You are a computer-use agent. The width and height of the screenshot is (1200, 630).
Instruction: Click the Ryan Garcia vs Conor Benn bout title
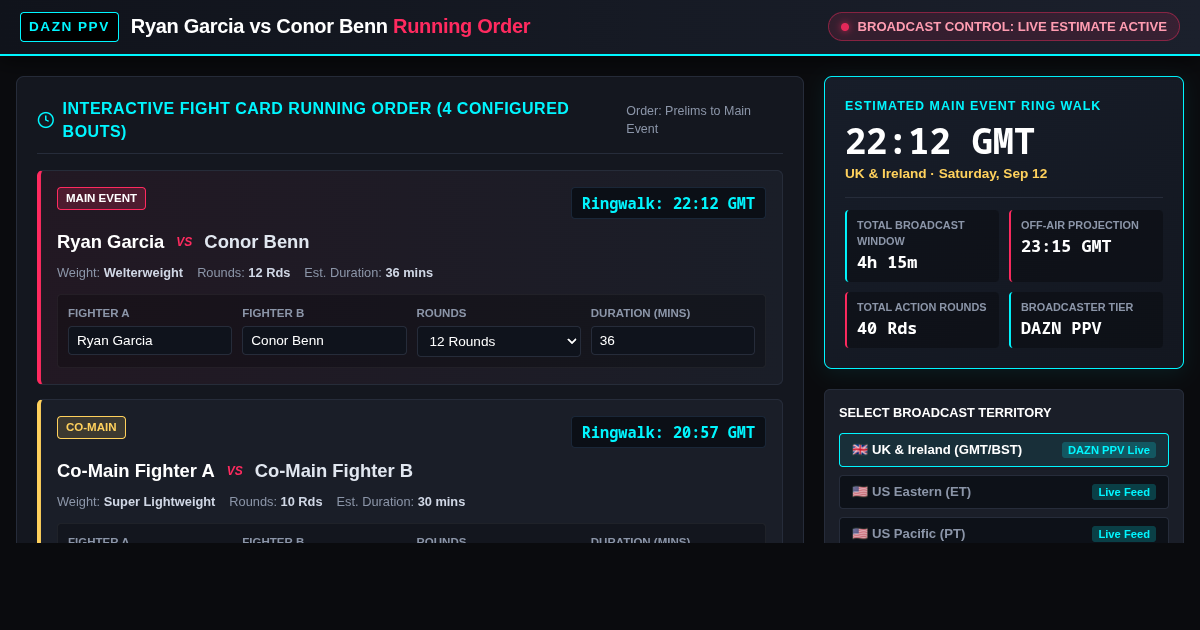pyautogui.click(x=183, y=242)
